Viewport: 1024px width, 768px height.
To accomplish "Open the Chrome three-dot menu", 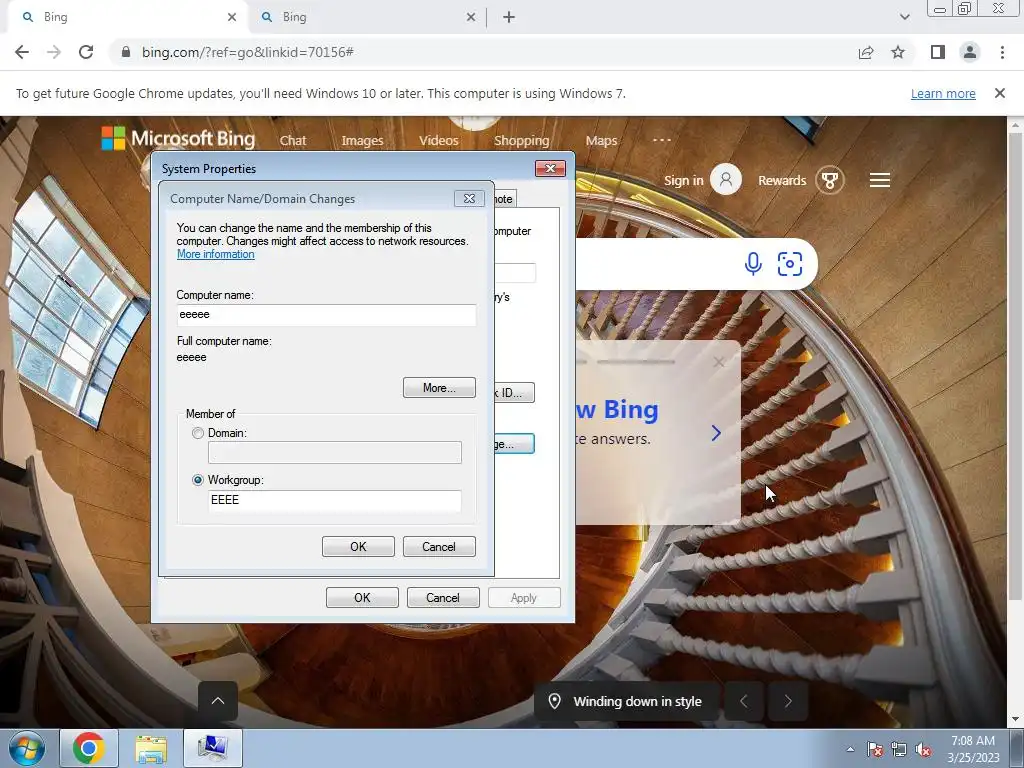I will [1002, 52].
